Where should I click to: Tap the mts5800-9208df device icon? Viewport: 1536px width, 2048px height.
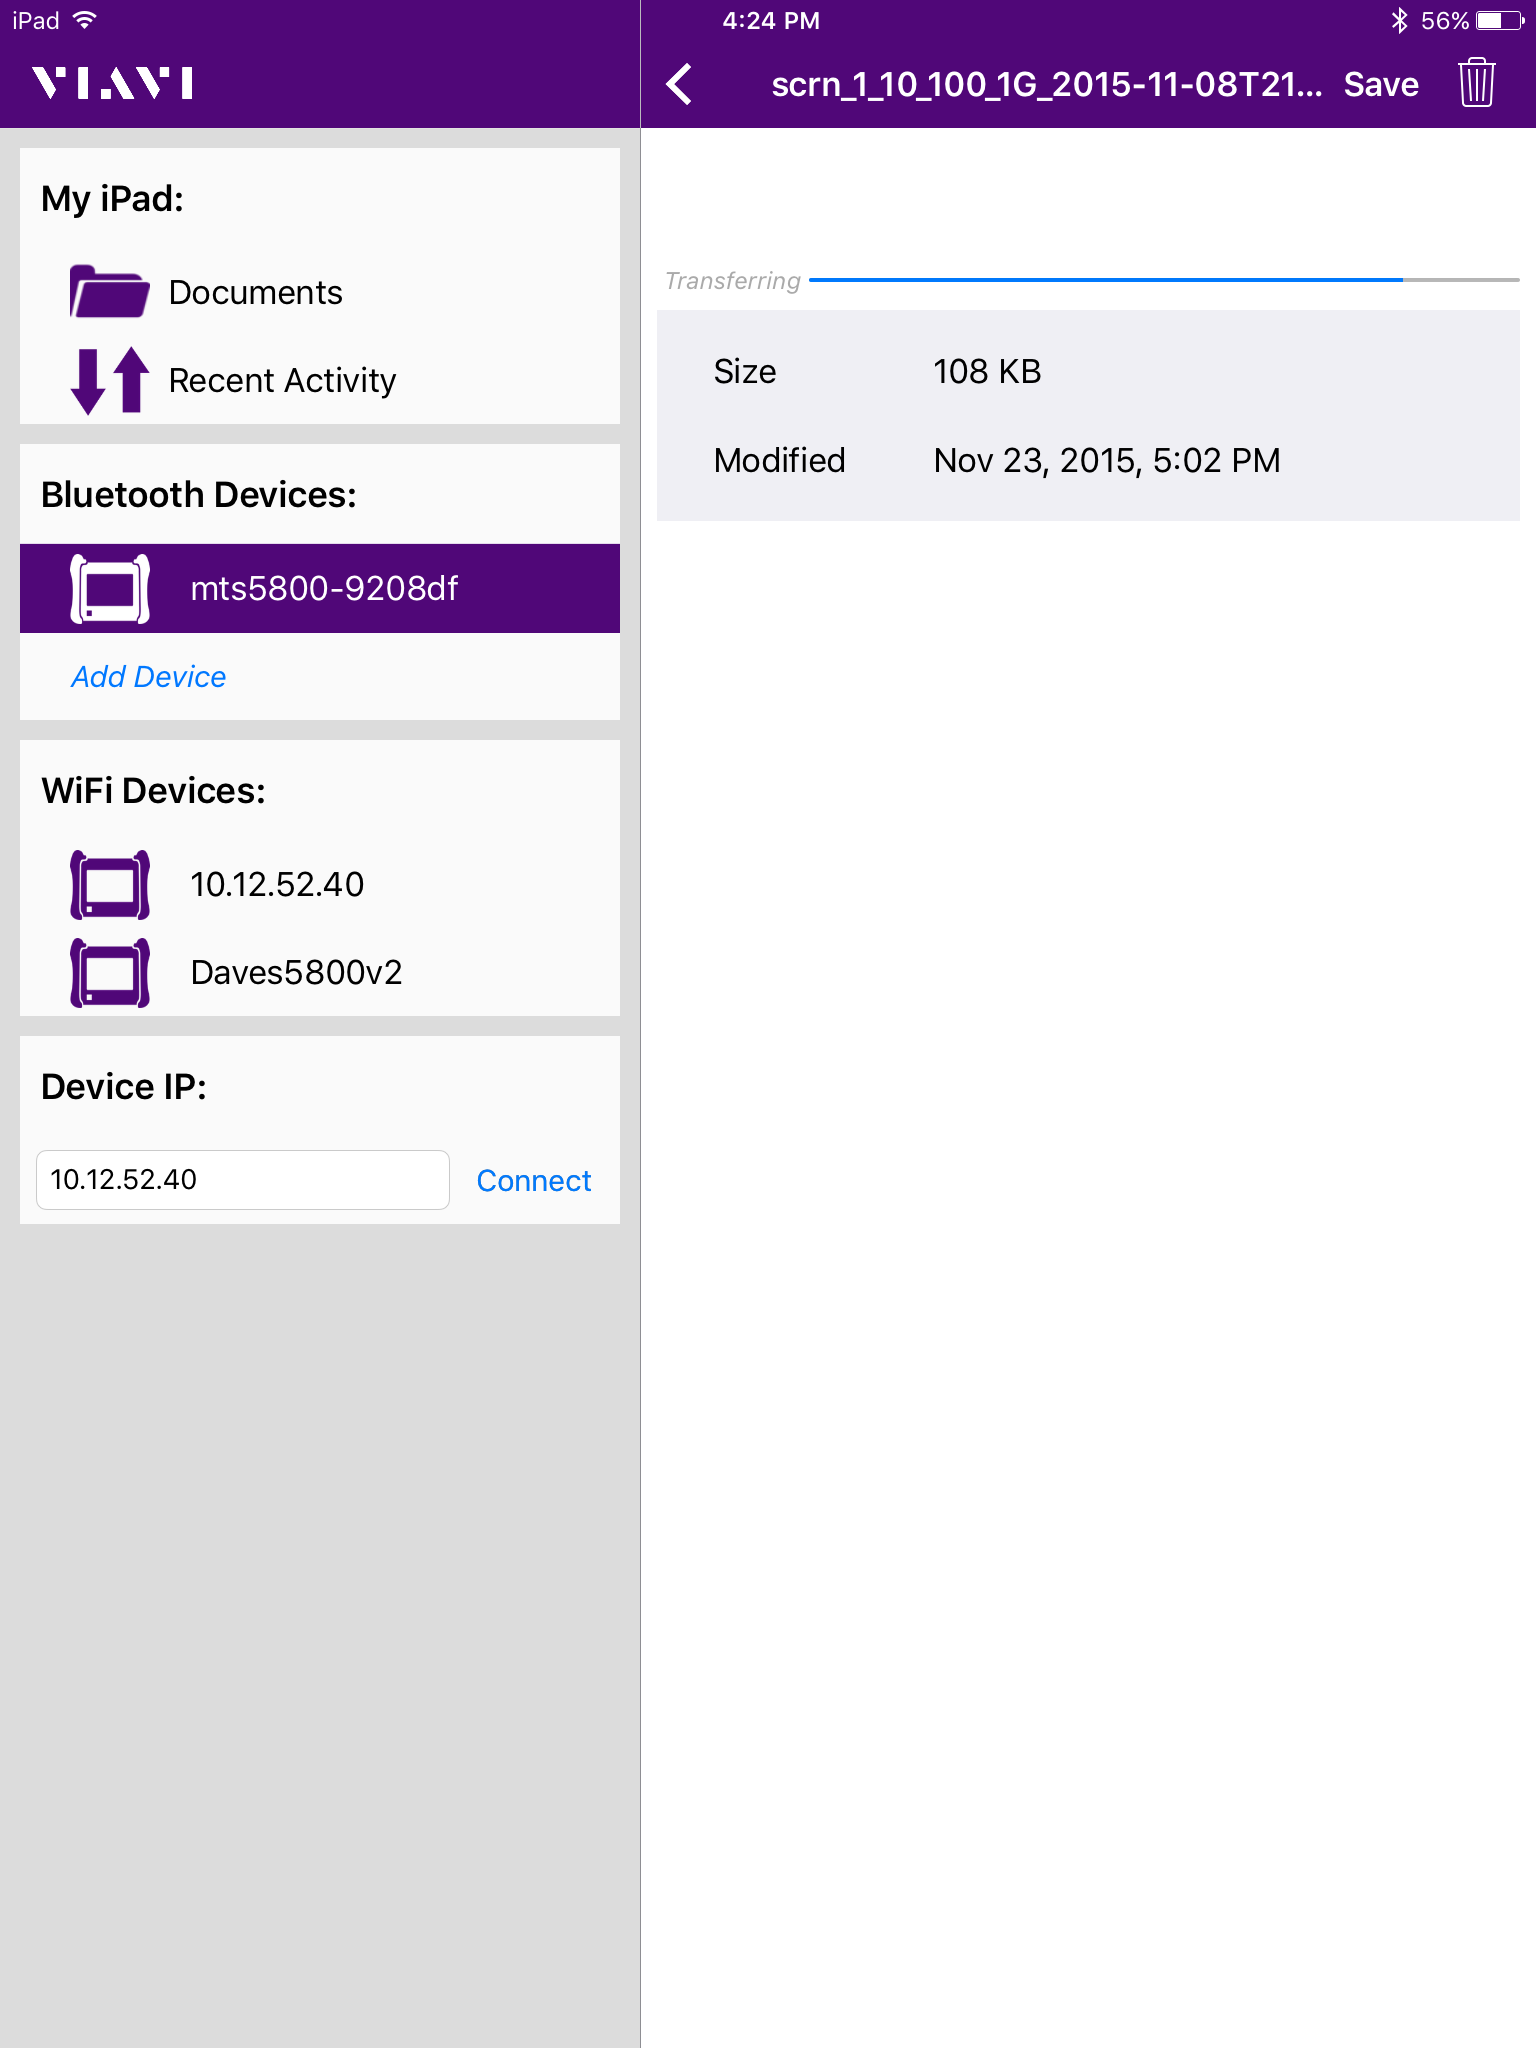click(x=110, y=588)
